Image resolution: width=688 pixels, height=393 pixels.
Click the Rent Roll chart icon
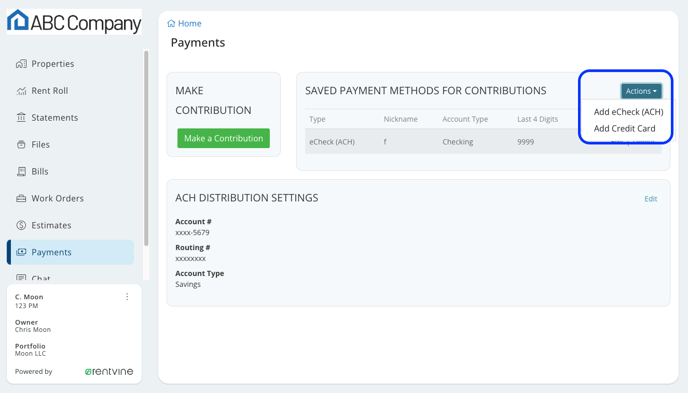[21, 91]
